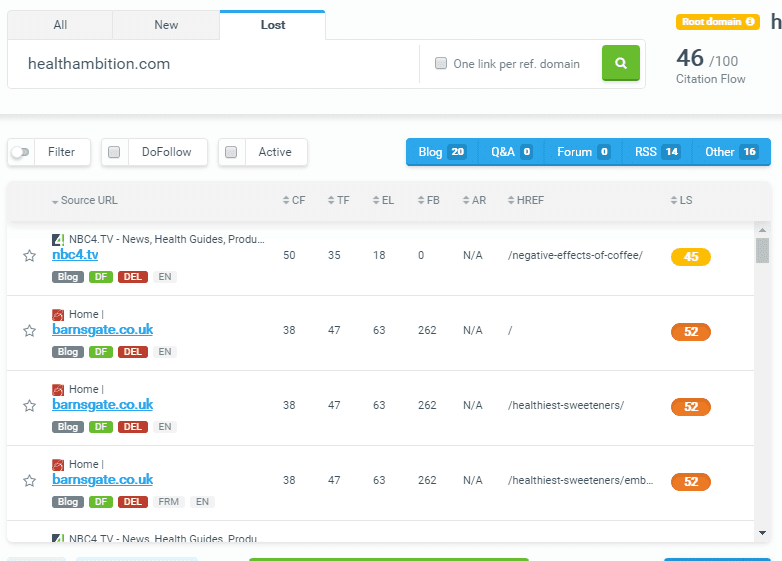This screenshot has height=561, width=782.
Task: Toggle the Filter switch
Action: pos(20,152)
